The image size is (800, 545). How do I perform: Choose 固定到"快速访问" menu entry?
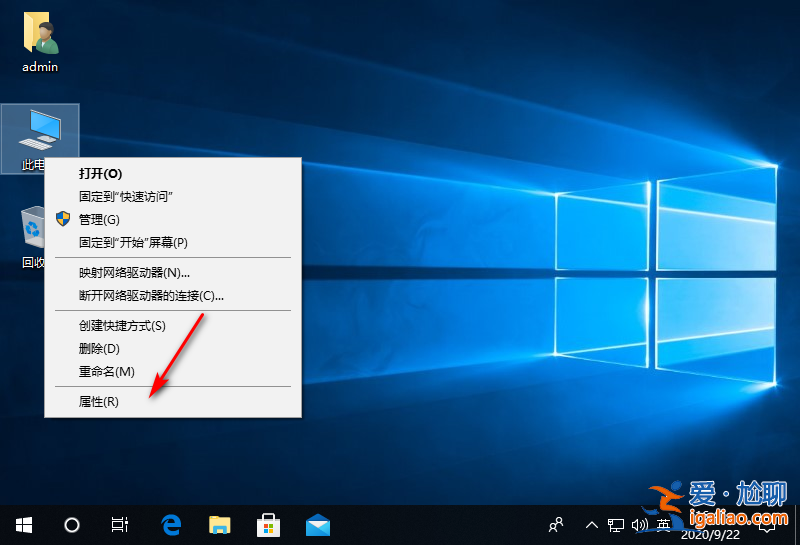pos(173,196)
